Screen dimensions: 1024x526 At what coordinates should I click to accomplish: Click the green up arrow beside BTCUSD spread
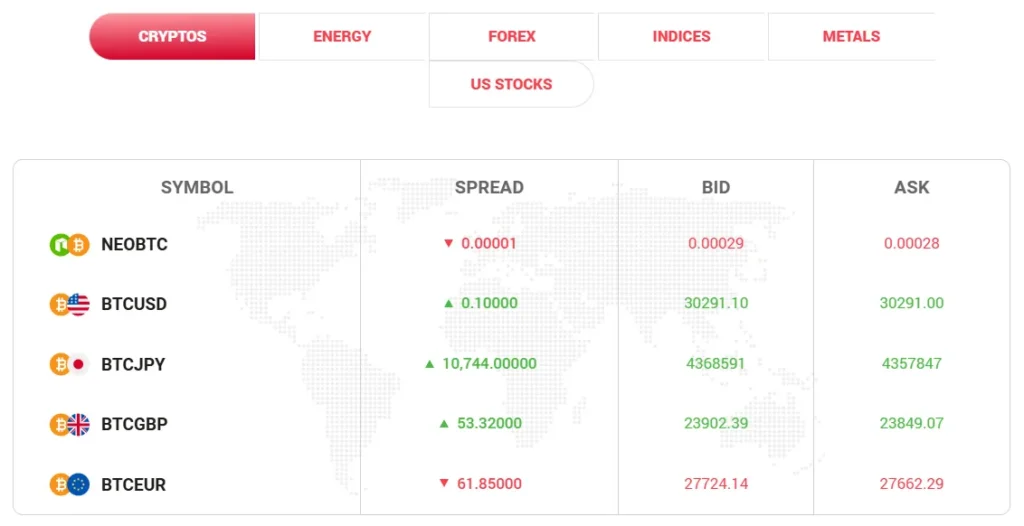[449, 304]
